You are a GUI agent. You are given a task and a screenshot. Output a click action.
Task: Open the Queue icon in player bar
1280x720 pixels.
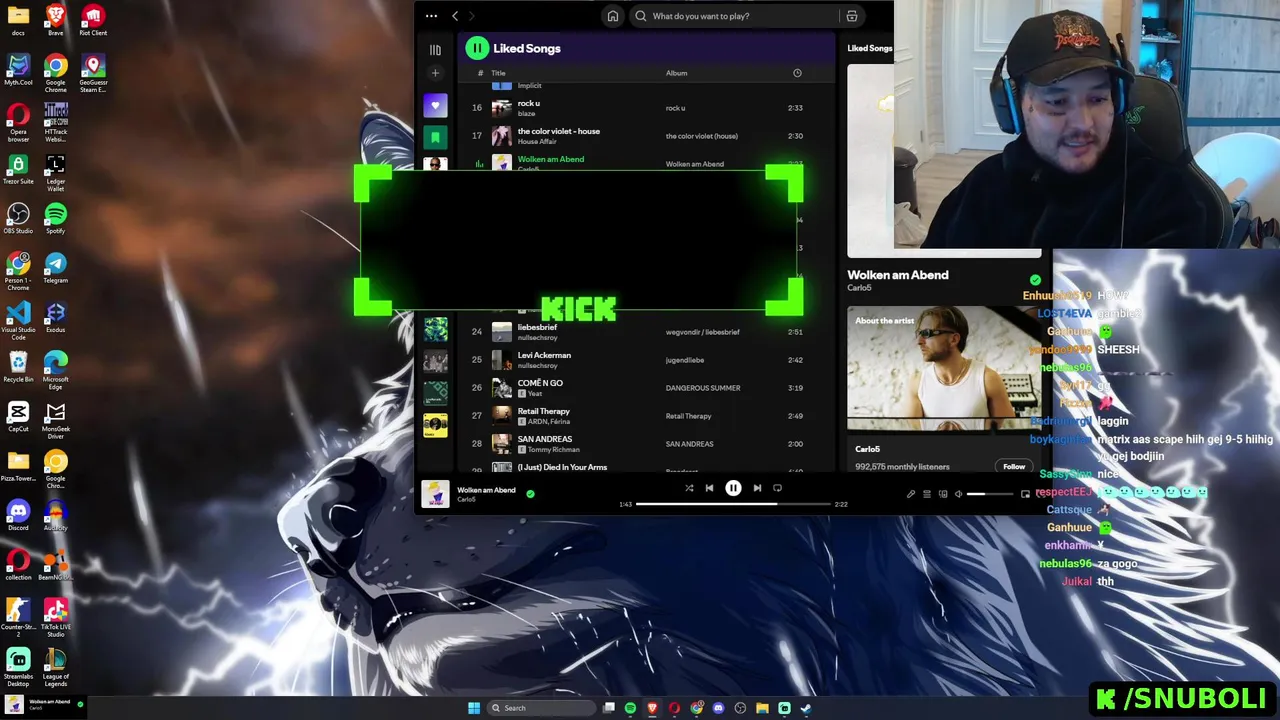pyautogui.click(x=926, y=494)
